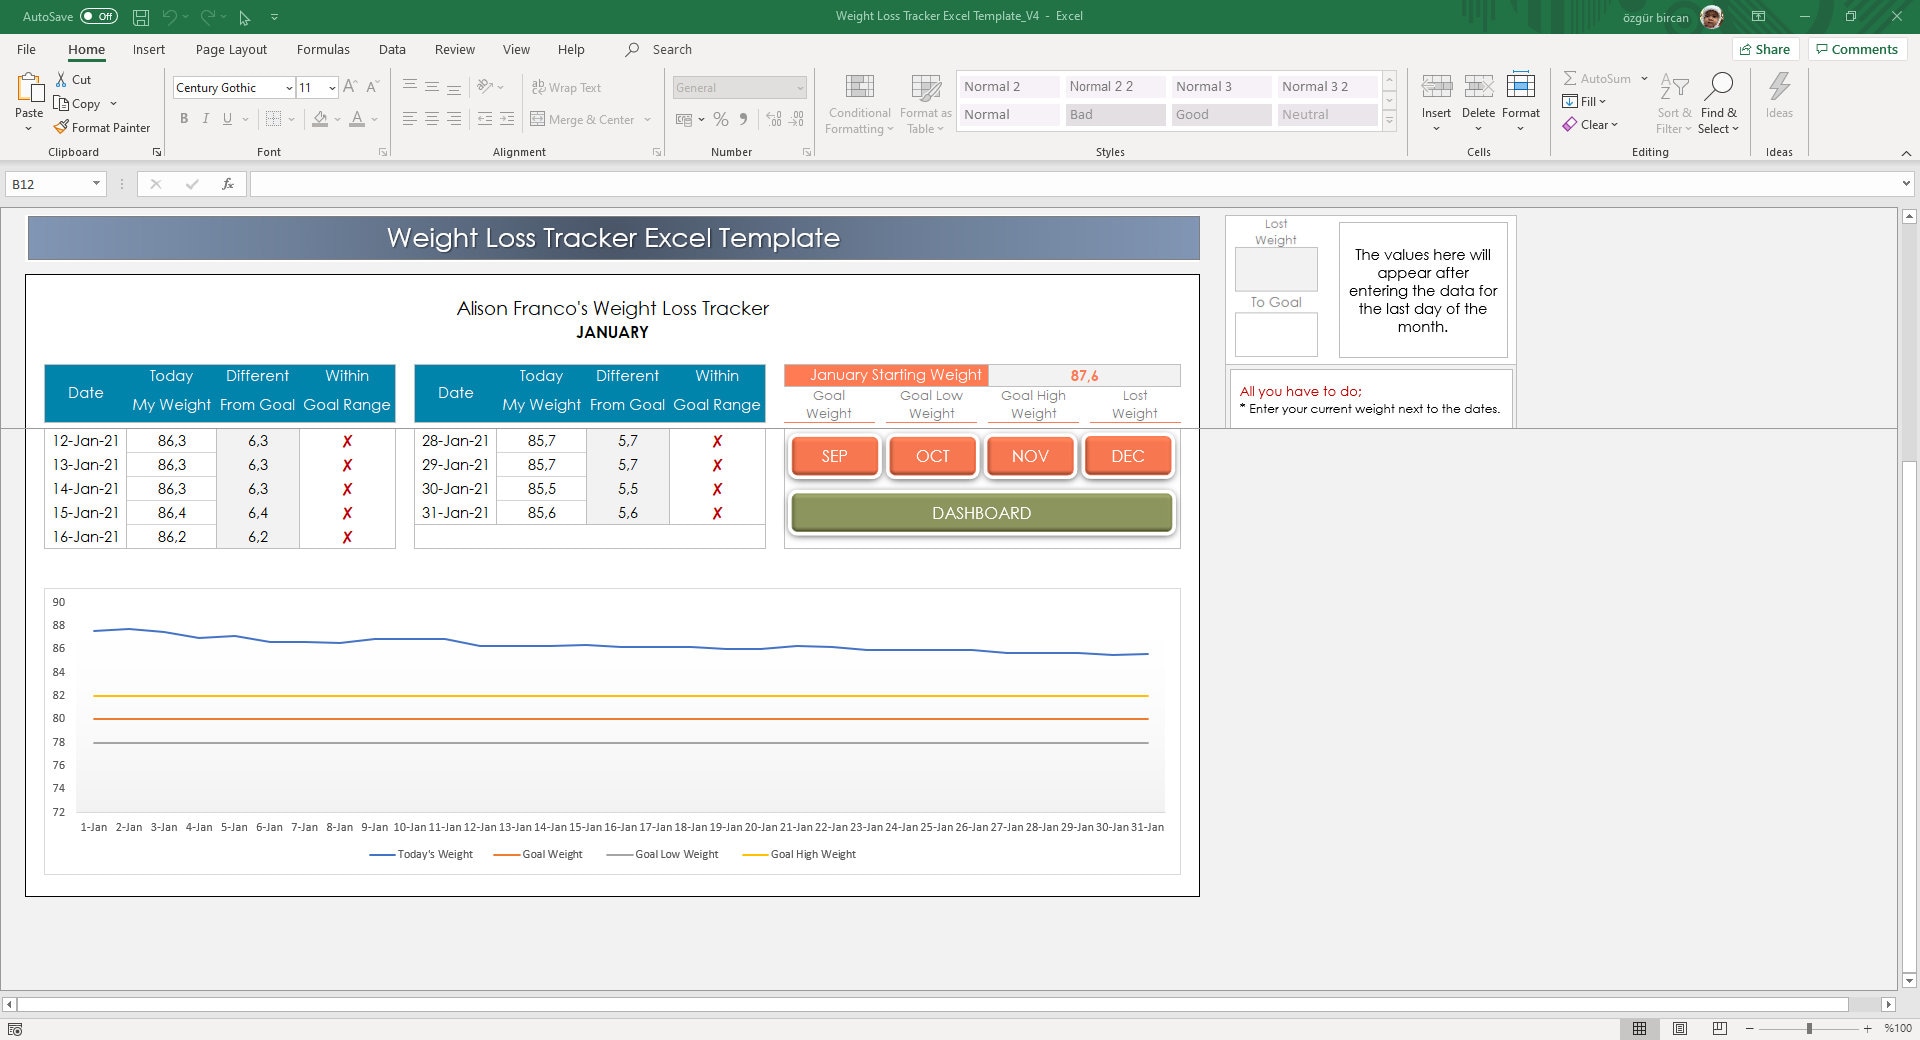Expand the fill color dropdown
The image size is (1920, 1040).
[335, 119]
